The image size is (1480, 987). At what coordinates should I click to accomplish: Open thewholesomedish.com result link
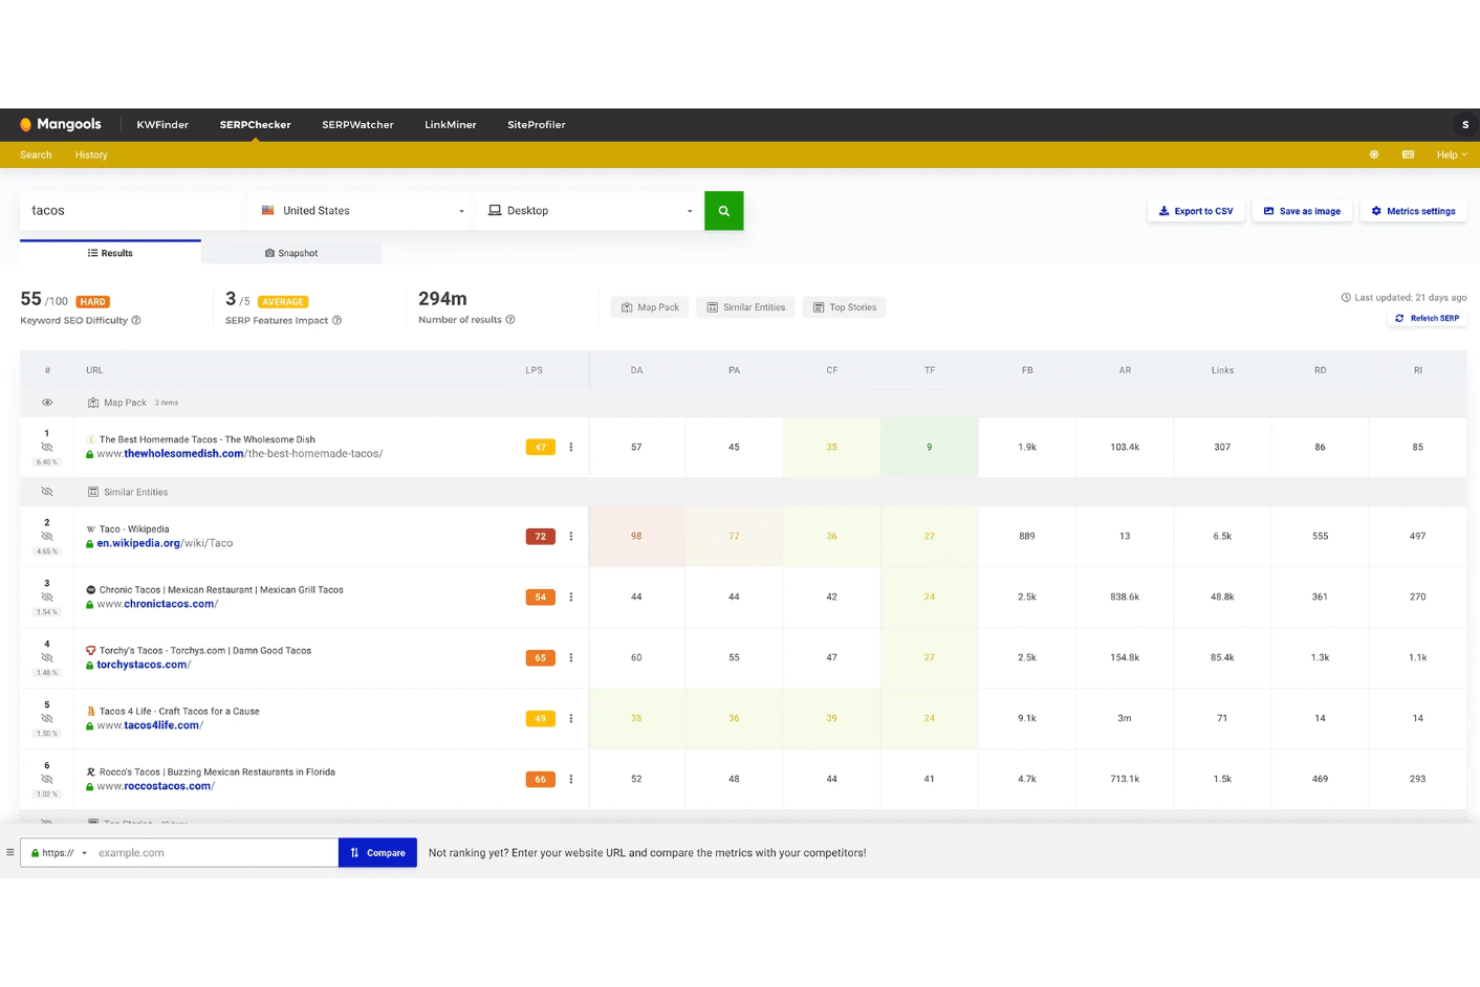click(240, 454)
